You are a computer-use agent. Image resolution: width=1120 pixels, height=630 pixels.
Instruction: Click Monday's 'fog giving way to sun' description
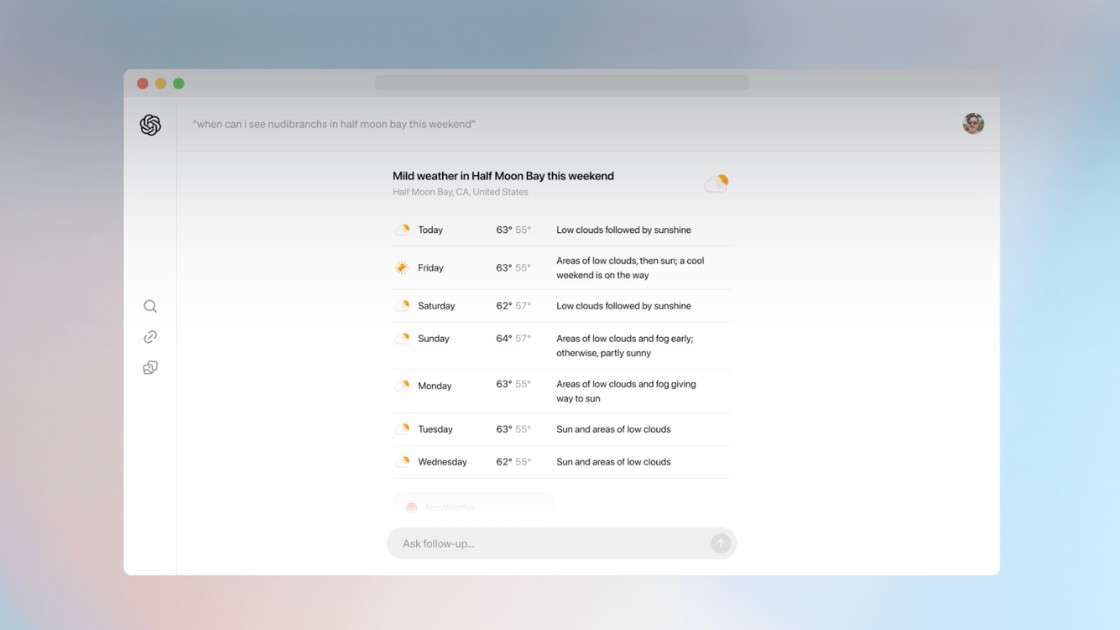(626, 391)
